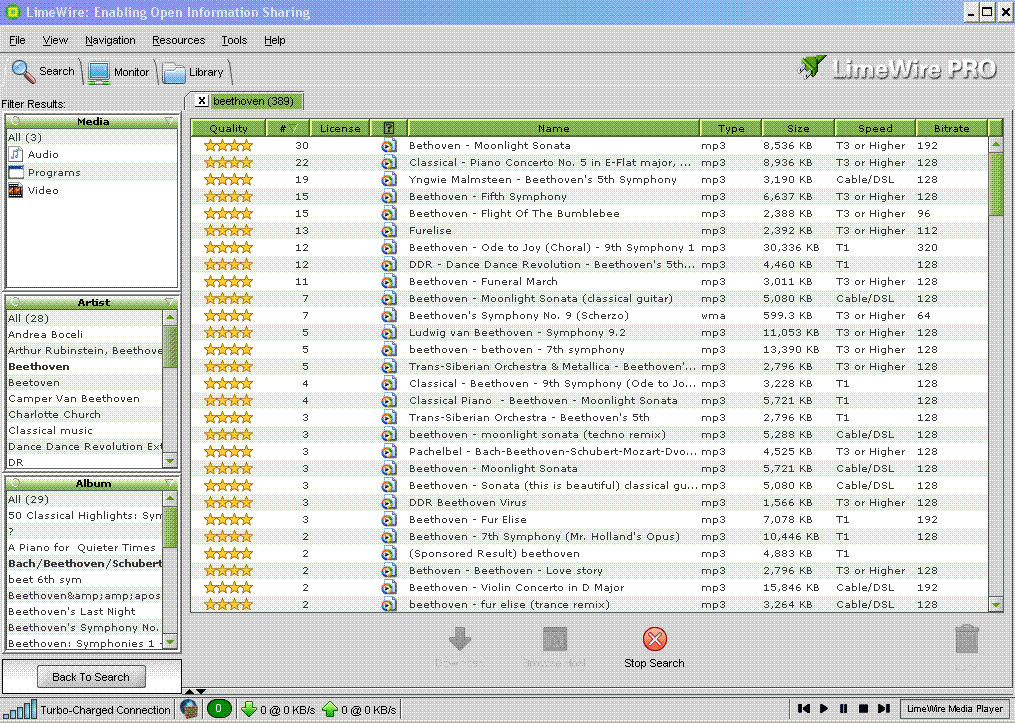Click the Stop Search red icon
Screen dimensions: 1015x723
tap(654, 639)
